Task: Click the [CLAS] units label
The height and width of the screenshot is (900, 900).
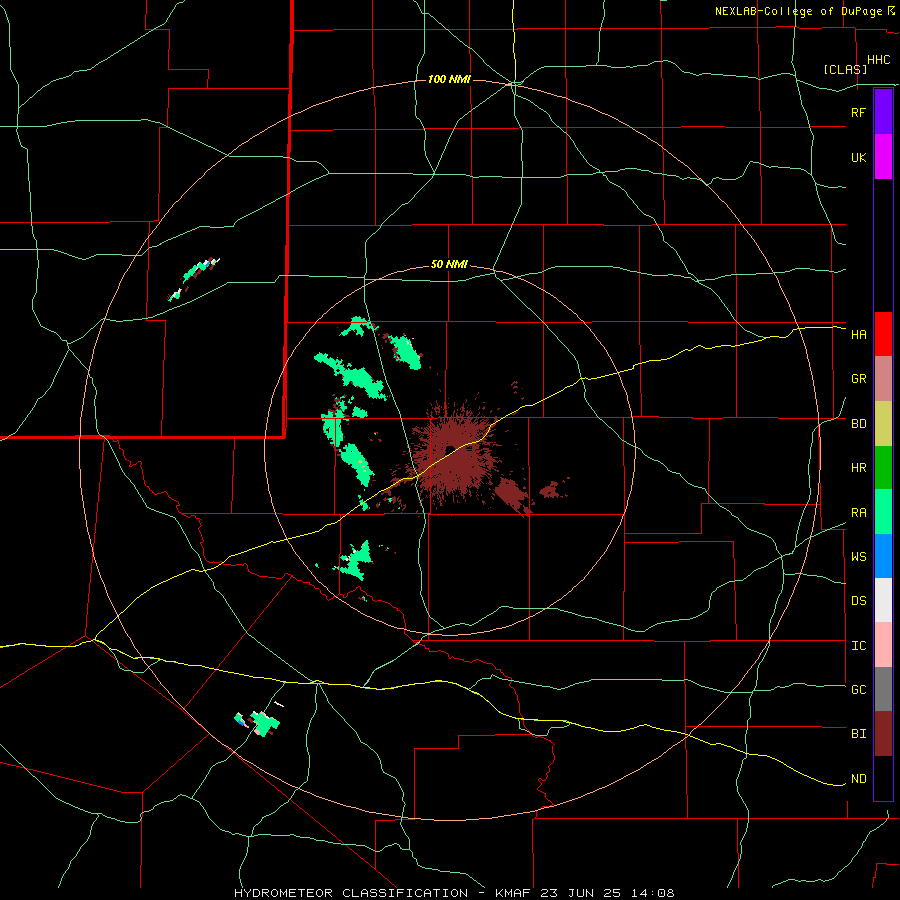Action: click(x=845, y=69)
